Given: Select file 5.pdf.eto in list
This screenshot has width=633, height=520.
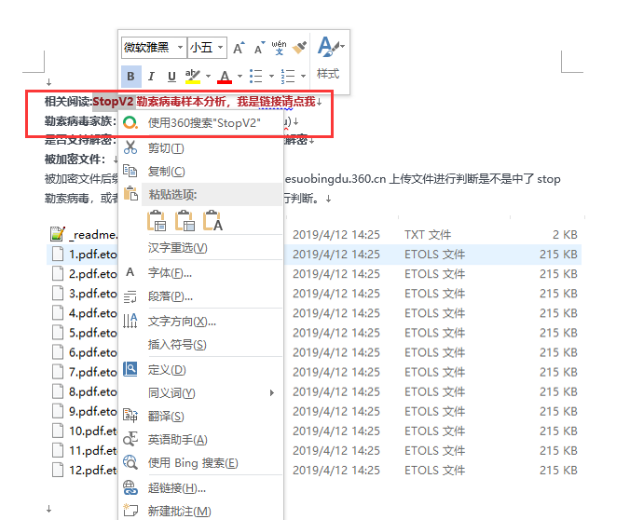Looking at the screenshot, I should [x=93, y=333].
